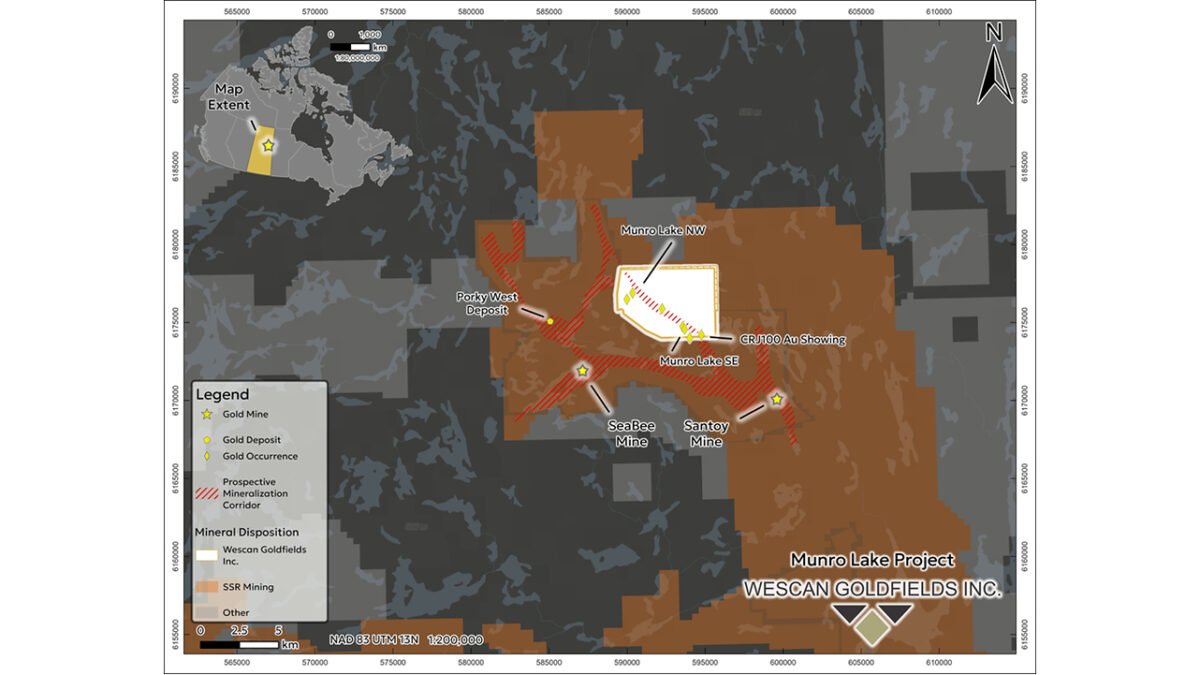The image size is (1200, 675).
Task: Click the Porky West Deposit yellow dot
Action: click(550, 321)
